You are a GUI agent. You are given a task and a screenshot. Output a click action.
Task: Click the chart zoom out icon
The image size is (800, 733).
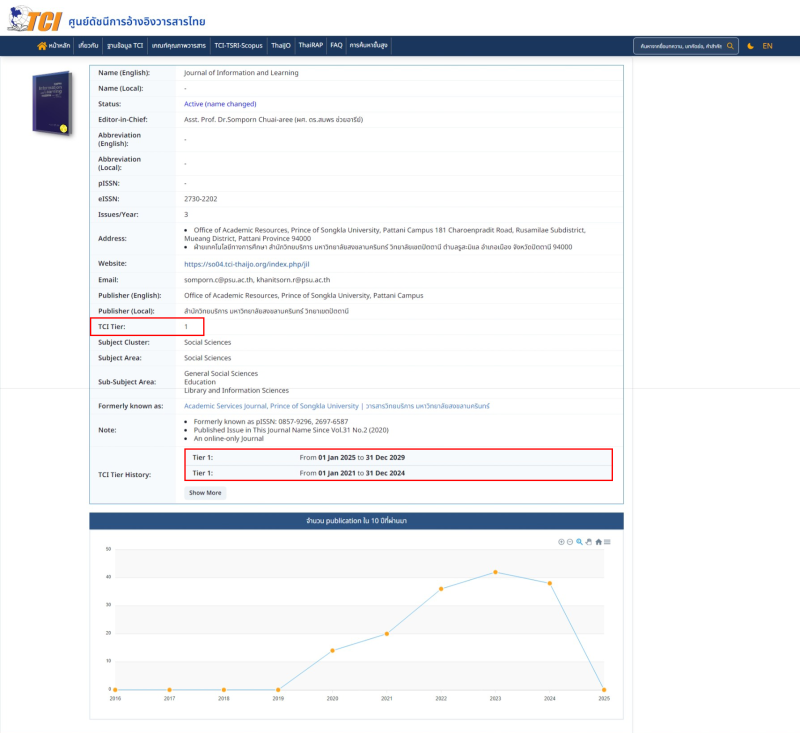570,542
